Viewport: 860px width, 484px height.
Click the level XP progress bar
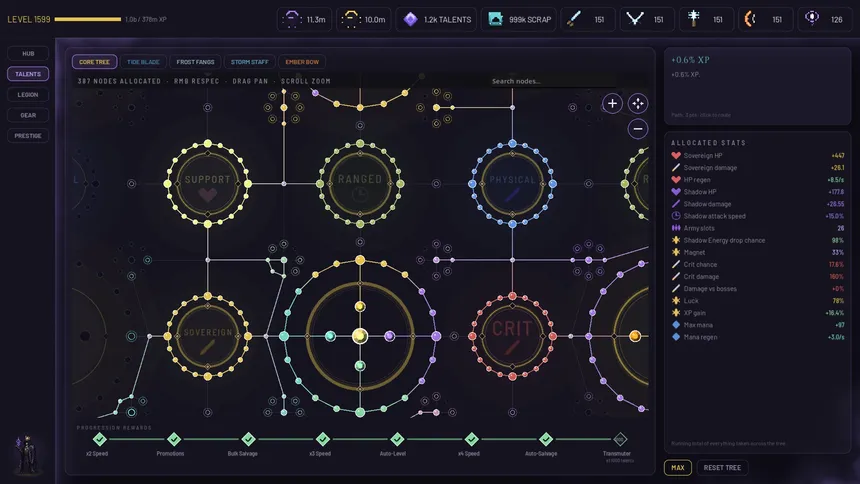point(88,19)
